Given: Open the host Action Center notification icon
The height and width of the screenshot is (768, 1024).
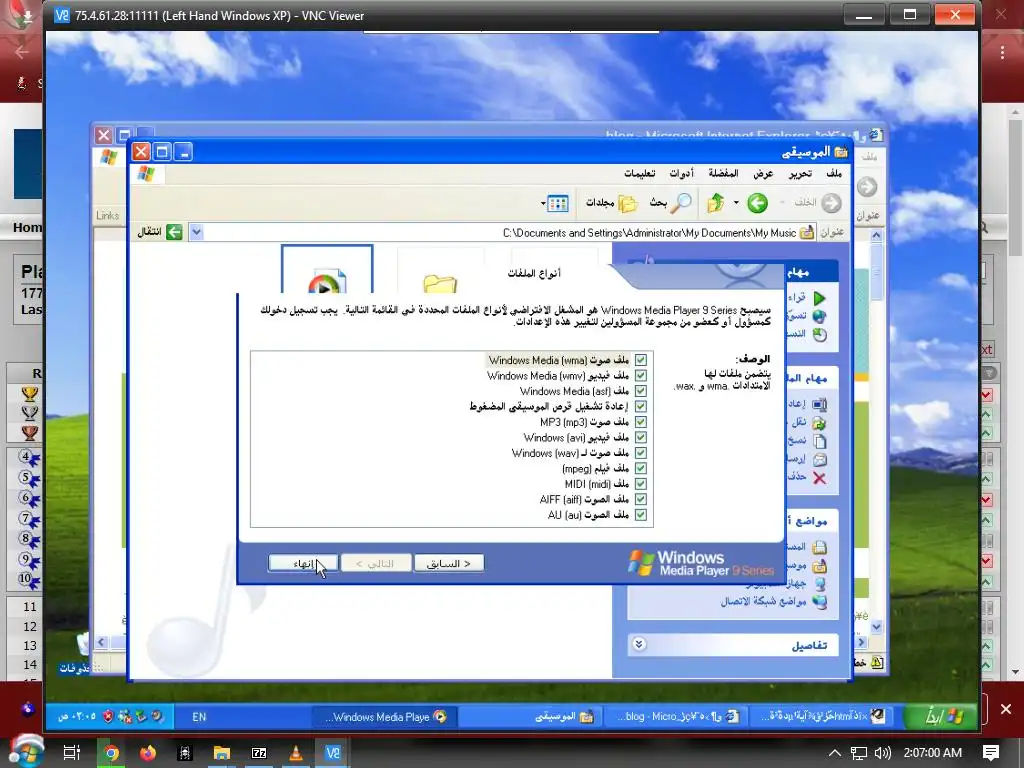Looking at the screenshot, I should pyautogui.click(x=991, y=753).
